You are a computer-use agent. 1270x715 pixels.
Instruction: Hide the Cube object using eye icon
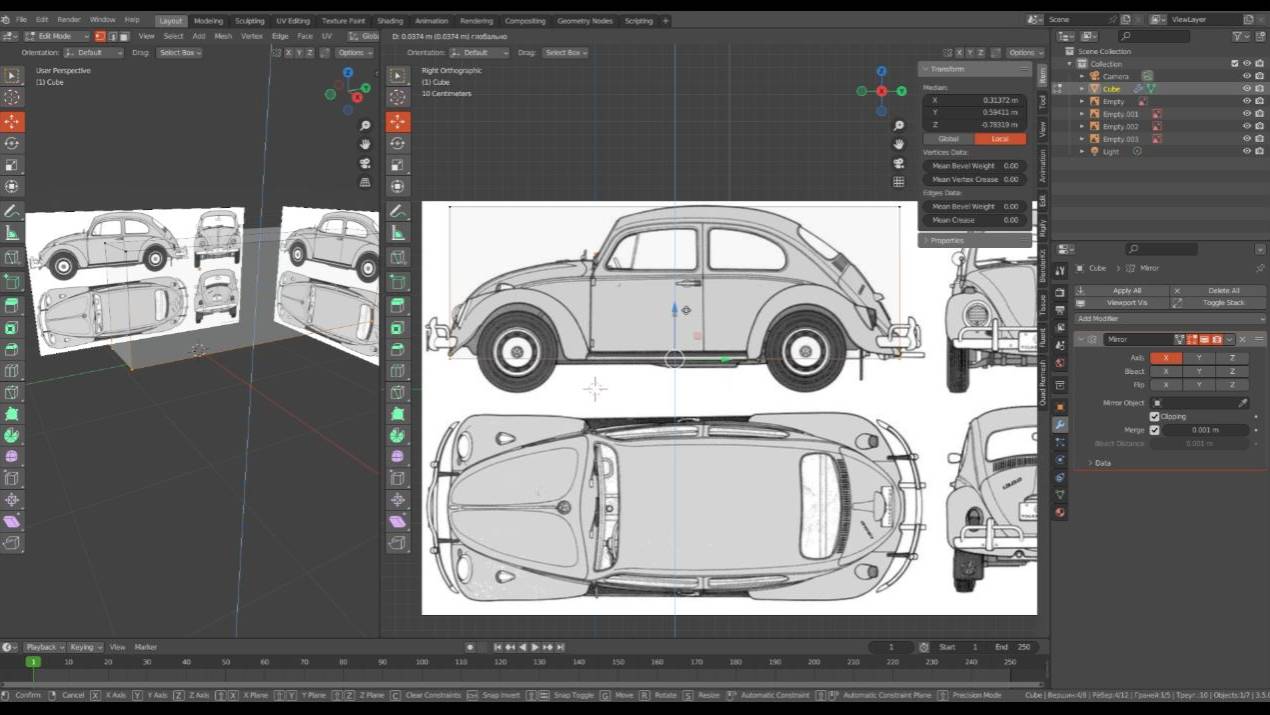tap(1246, 89)
